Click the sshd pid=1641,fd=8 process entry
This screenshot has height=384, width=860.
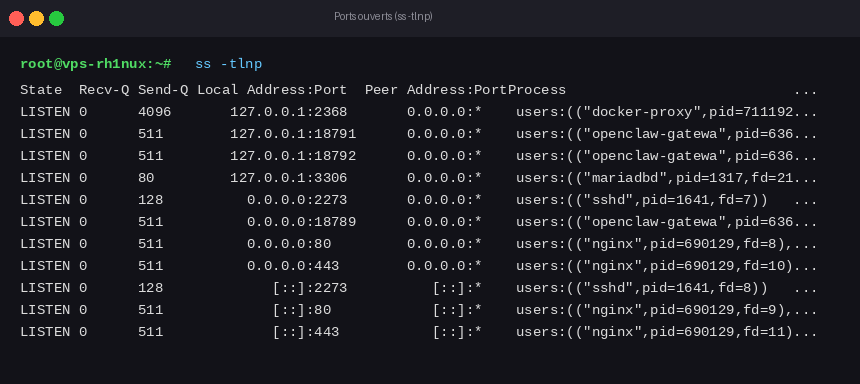(642, 288)
